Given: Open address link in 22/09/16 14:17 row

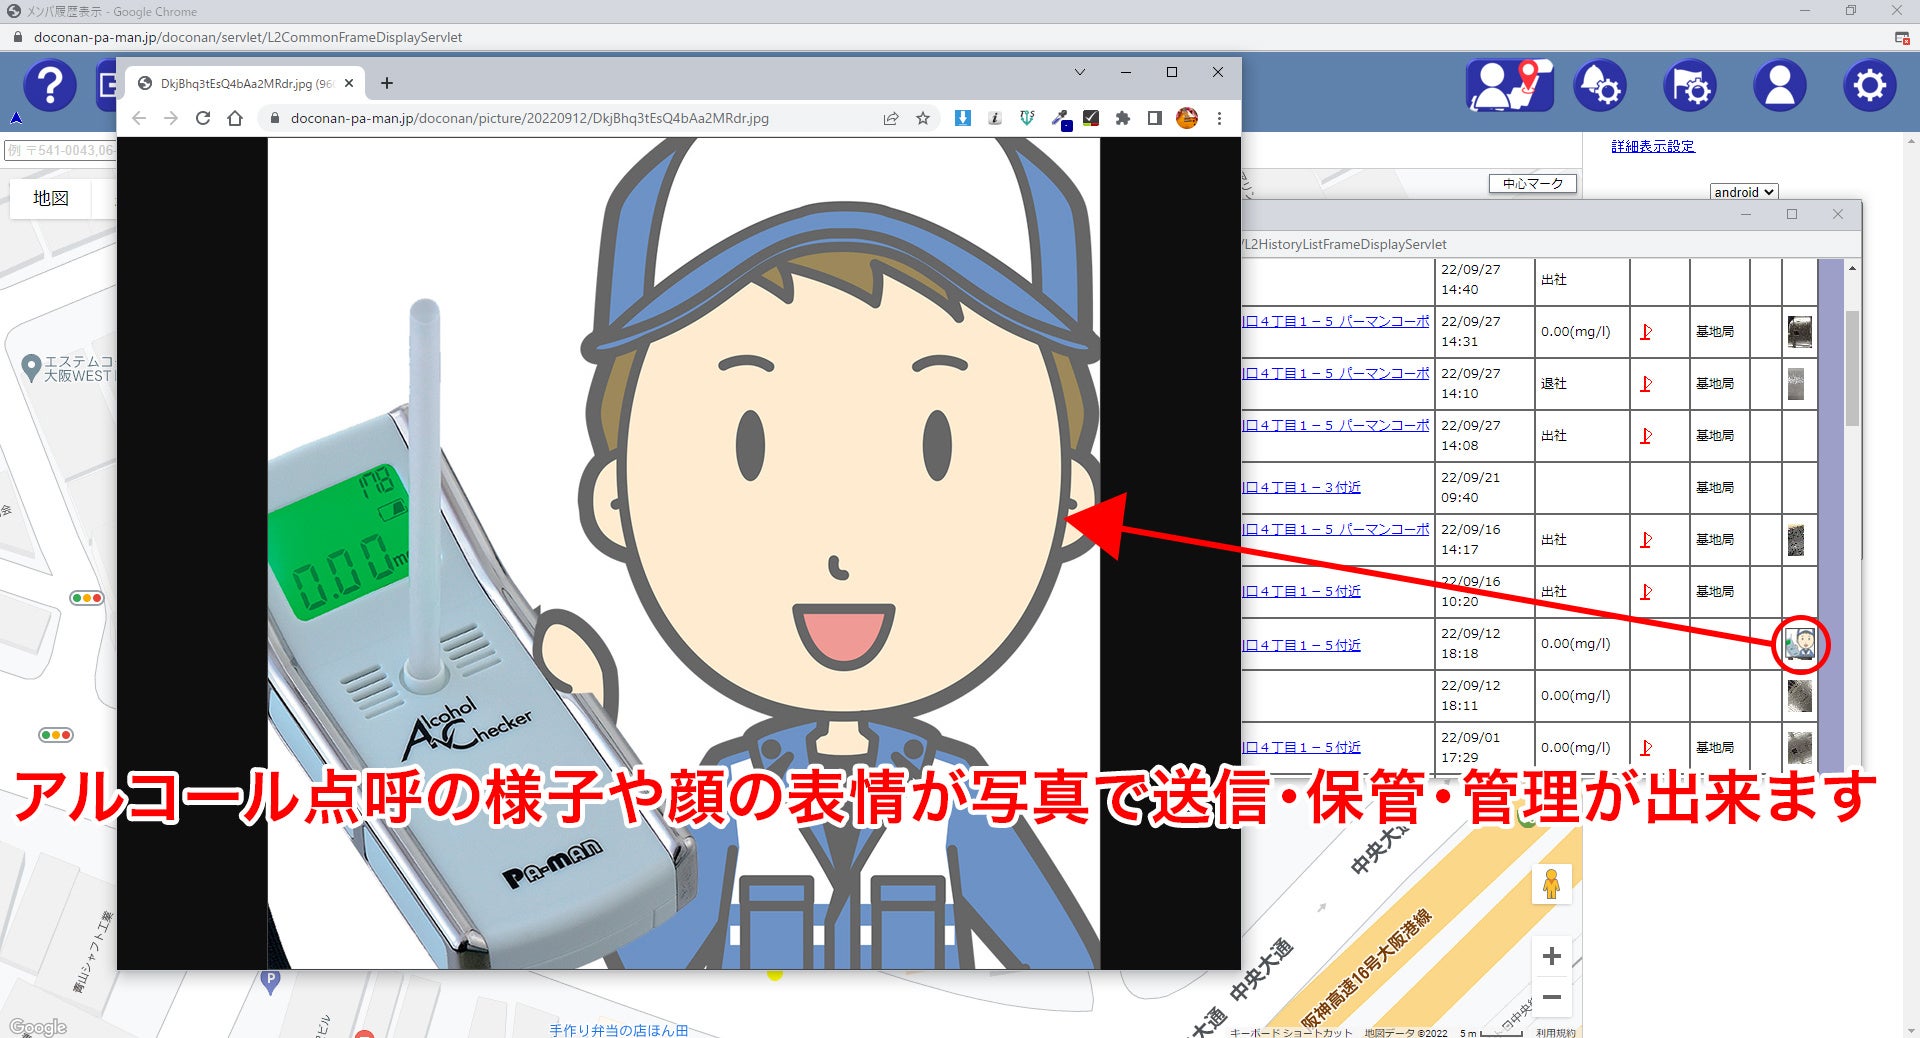Looking at the screenshot, I should (x=1336, y=529).
